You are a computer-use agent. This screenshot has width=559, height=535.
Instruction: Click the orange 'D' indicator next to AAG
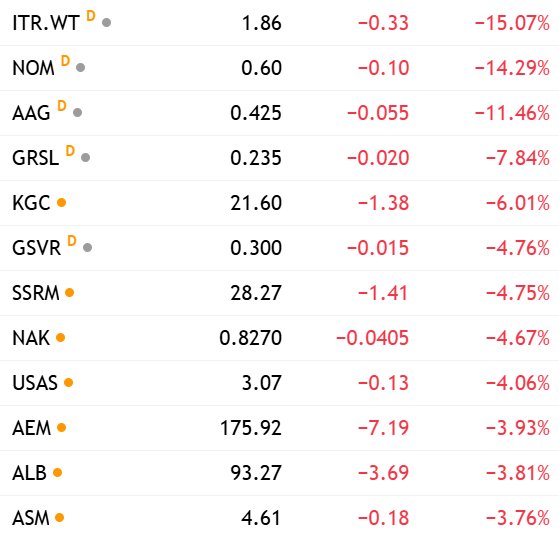click(x=62, y=106)
